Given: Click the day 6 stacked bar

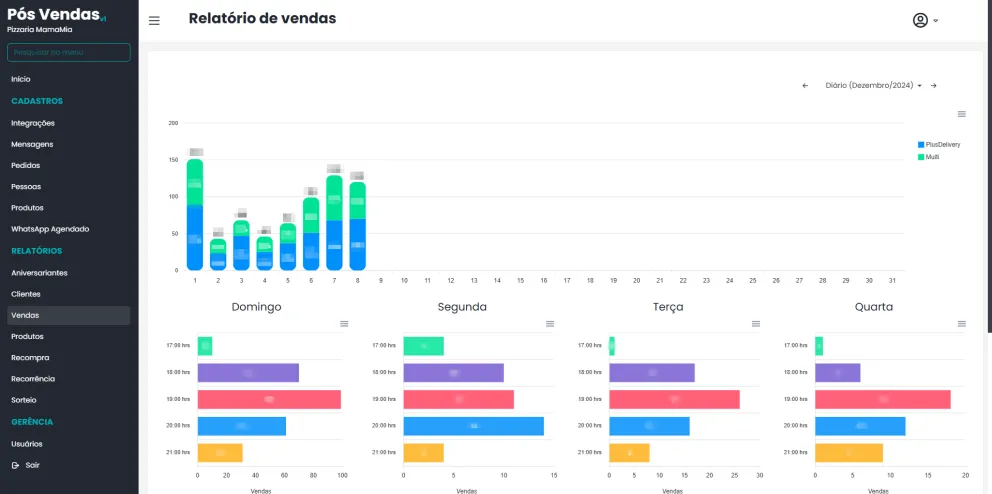Looking at the screenshot, I should 311,233.
